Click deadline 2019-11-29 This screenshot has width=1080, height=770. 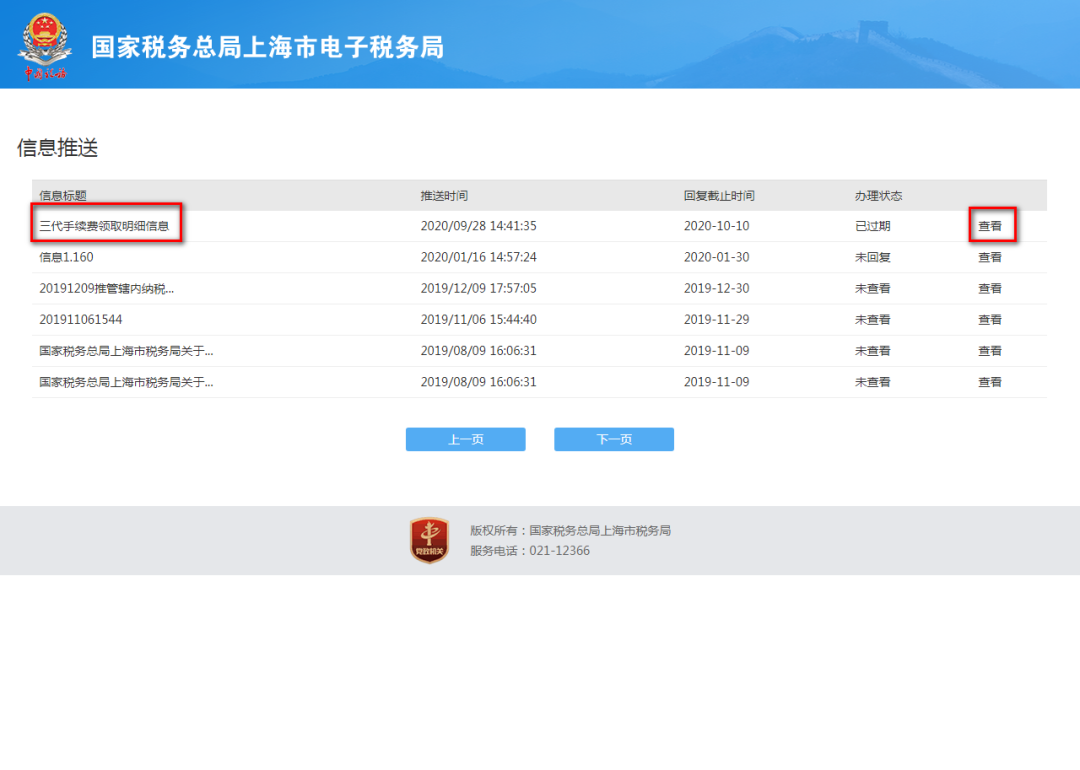tap(716, 320)
